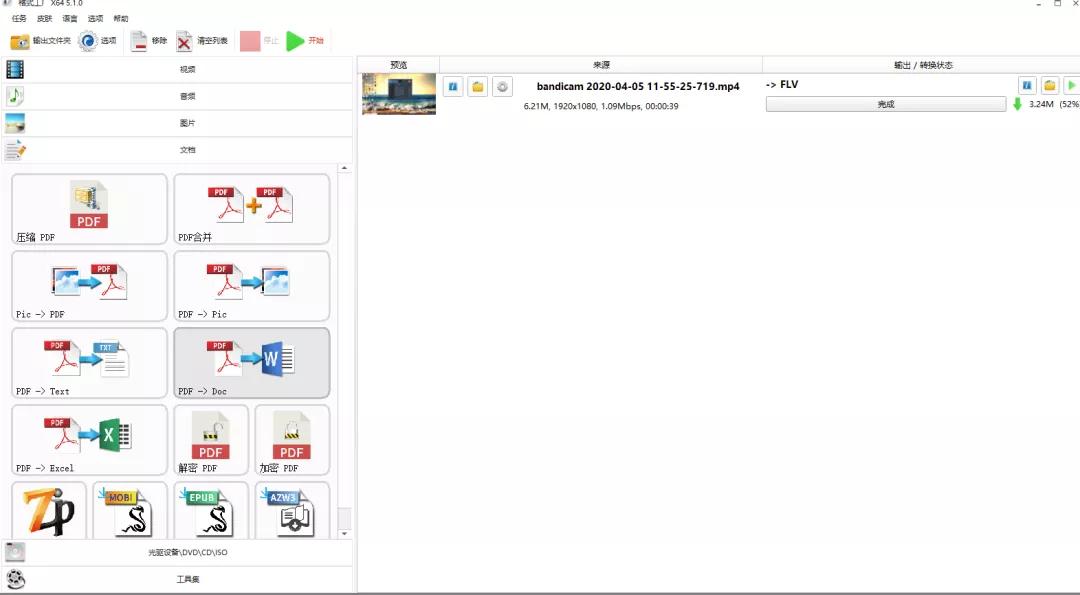Expand the 音频 audio category panel
This screenshot has height=595, width=1080.
(x=178, y=96)
